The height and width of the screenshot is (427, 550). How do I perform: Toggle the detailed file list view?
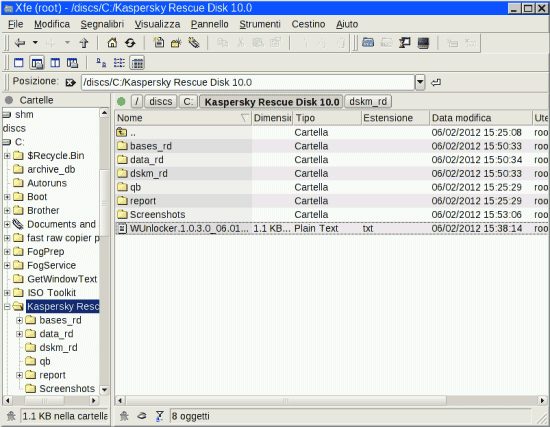137,63
